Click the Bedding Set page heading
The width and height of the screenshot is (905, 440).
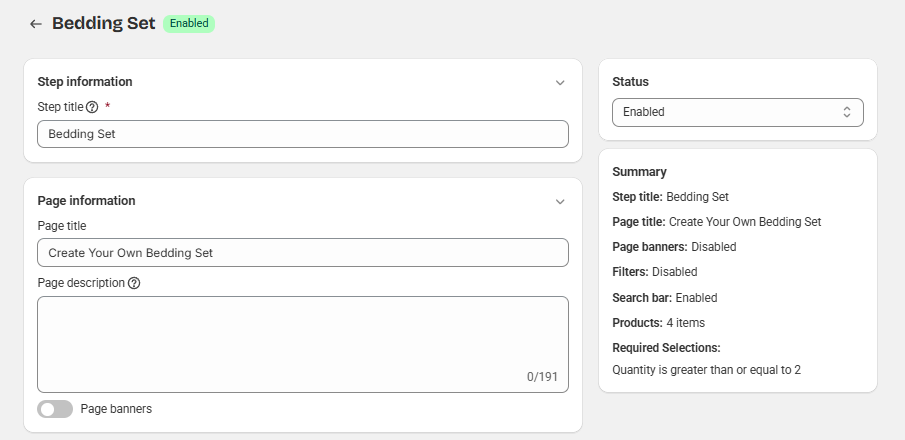point(104,23)
